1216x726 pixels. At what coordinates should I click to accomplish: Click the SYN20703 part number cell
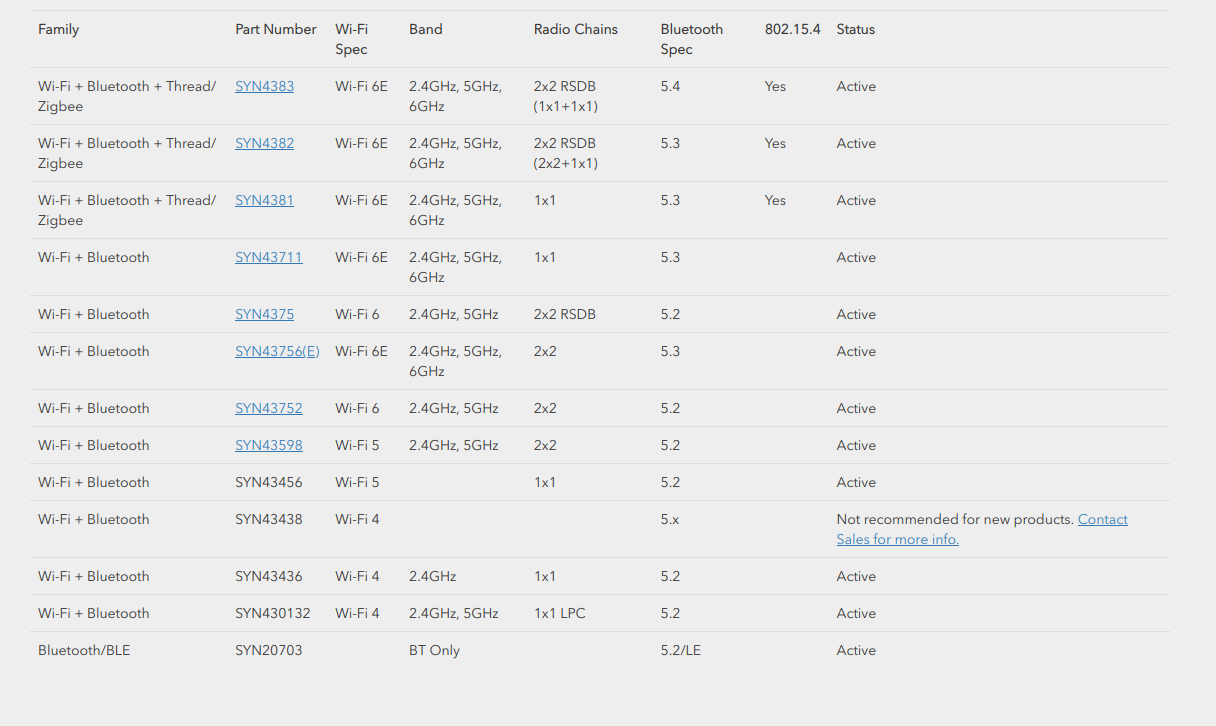[x=268, y=650]
